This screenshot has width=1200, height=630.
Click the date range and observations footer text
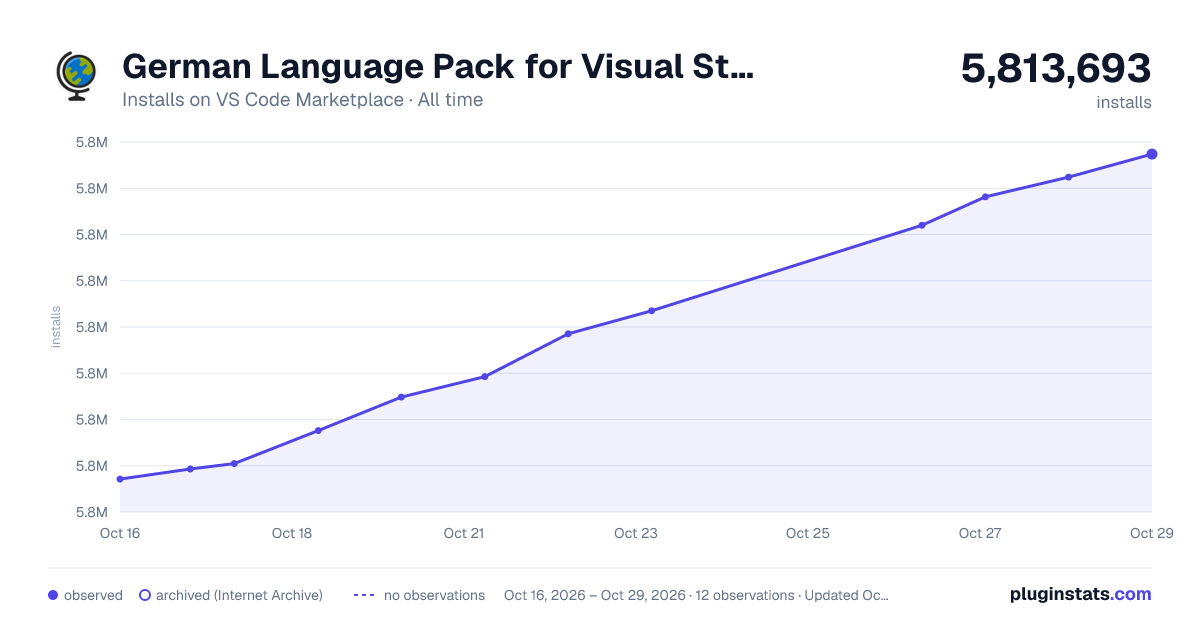pyautogui.click(x=696, y=595)
